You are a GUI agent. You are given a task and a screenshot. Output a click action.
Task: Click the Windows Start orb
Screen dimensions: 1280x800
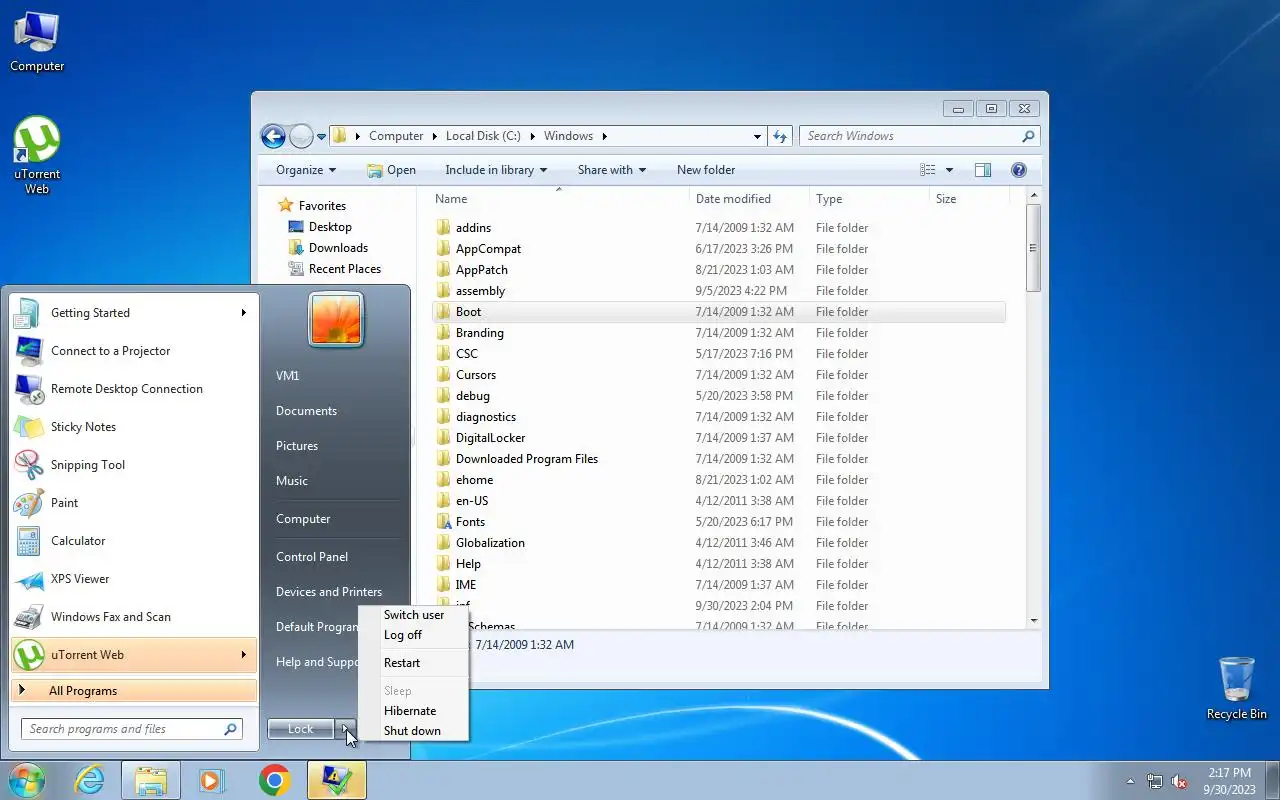pos(26,779)
